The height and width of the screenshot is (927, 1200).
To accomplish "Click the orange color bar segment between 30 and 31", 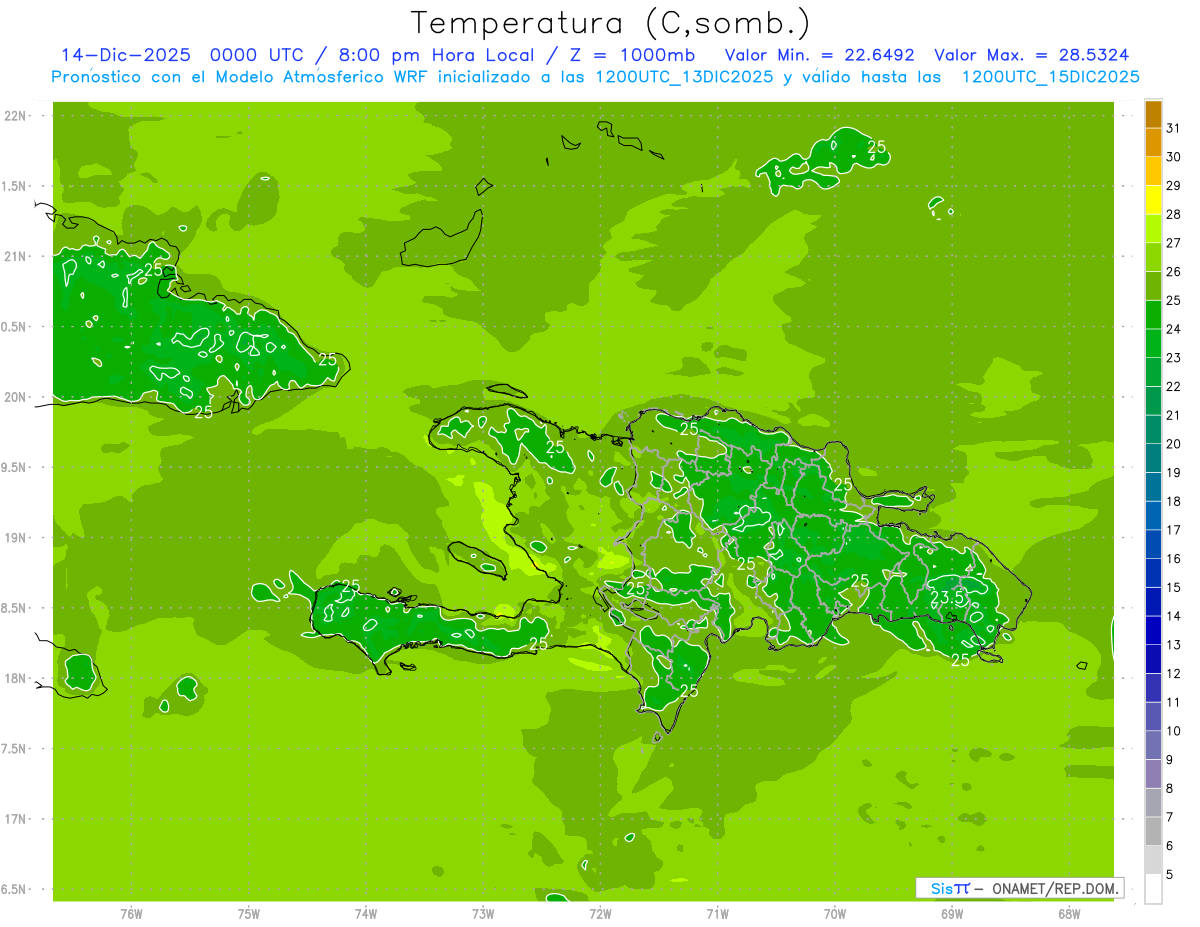I will (1153, 142).
